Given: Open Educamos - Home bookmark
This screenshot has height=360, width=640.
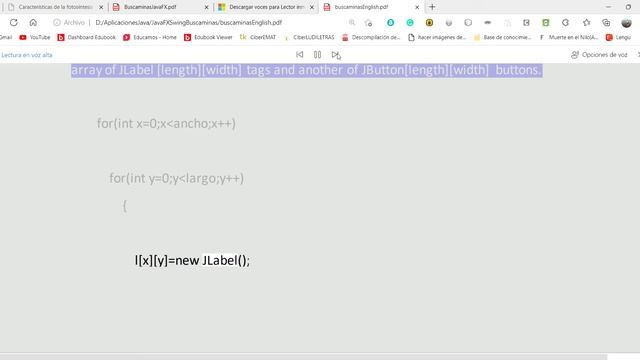Looking at the screenshot, I should [150, 37].
